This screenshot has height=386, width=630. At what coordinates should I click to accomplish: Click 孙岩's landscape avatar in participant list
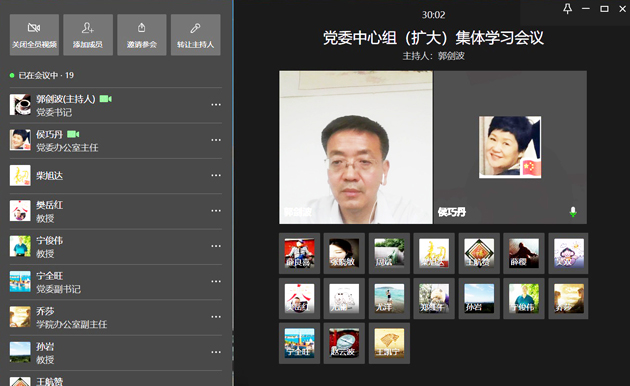point(20,352)
